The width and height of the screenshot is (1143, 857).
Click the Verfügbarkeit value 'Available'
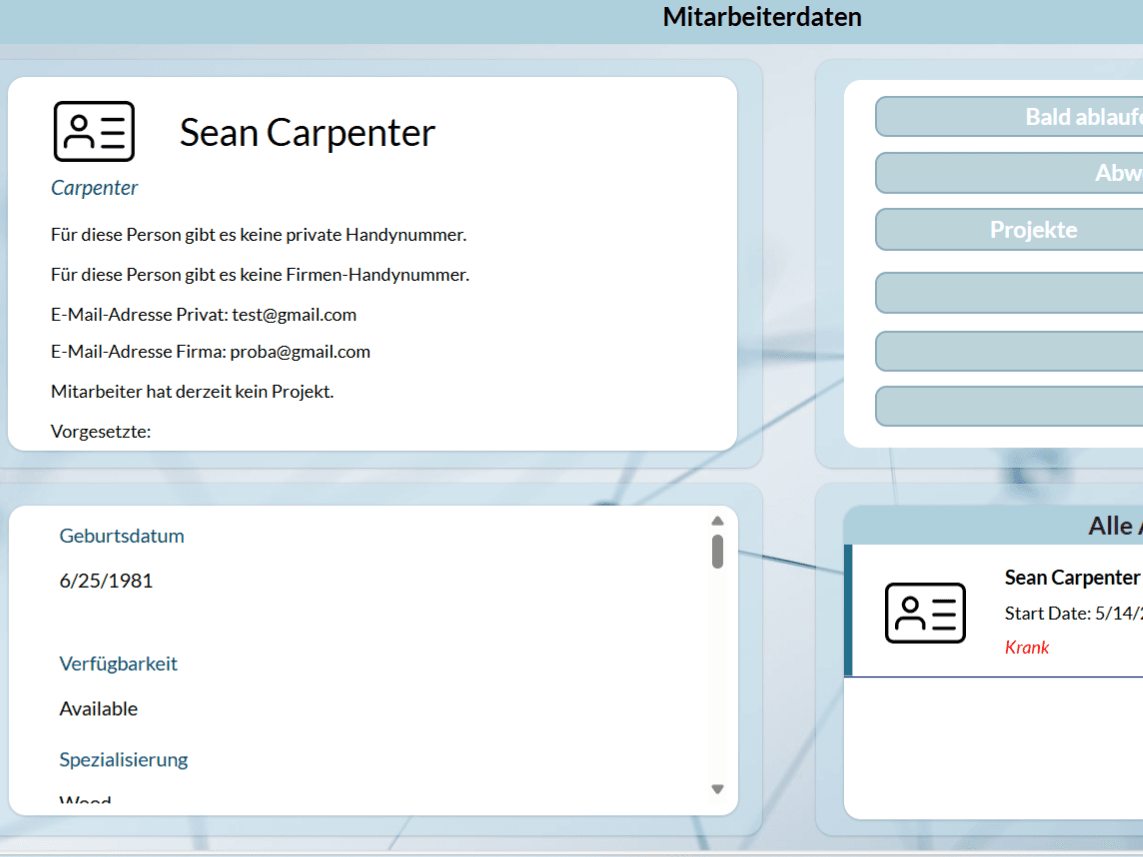click(99, 709)
